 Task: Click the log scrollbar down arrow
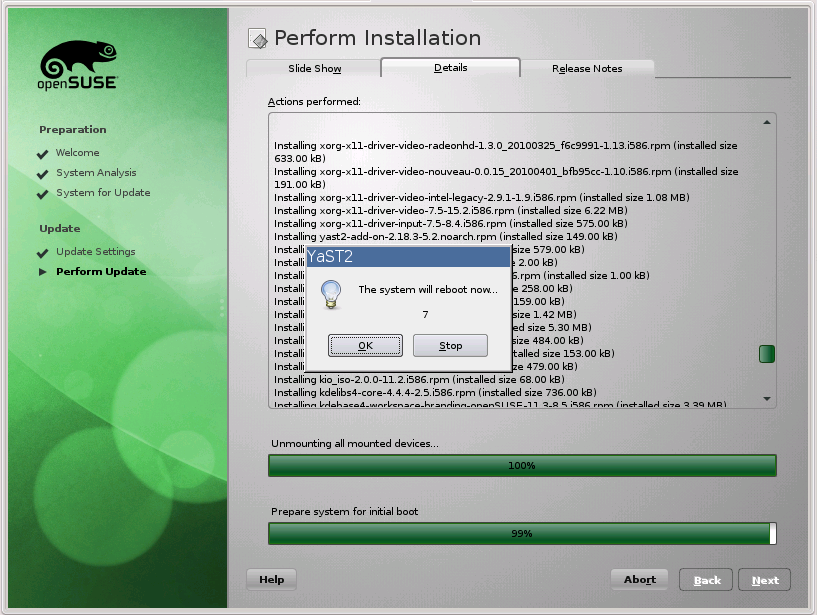point(766,399)
